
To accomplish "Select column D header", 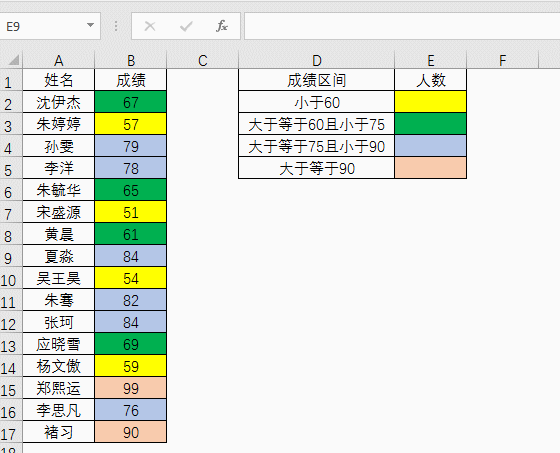I will pos(316,60).
